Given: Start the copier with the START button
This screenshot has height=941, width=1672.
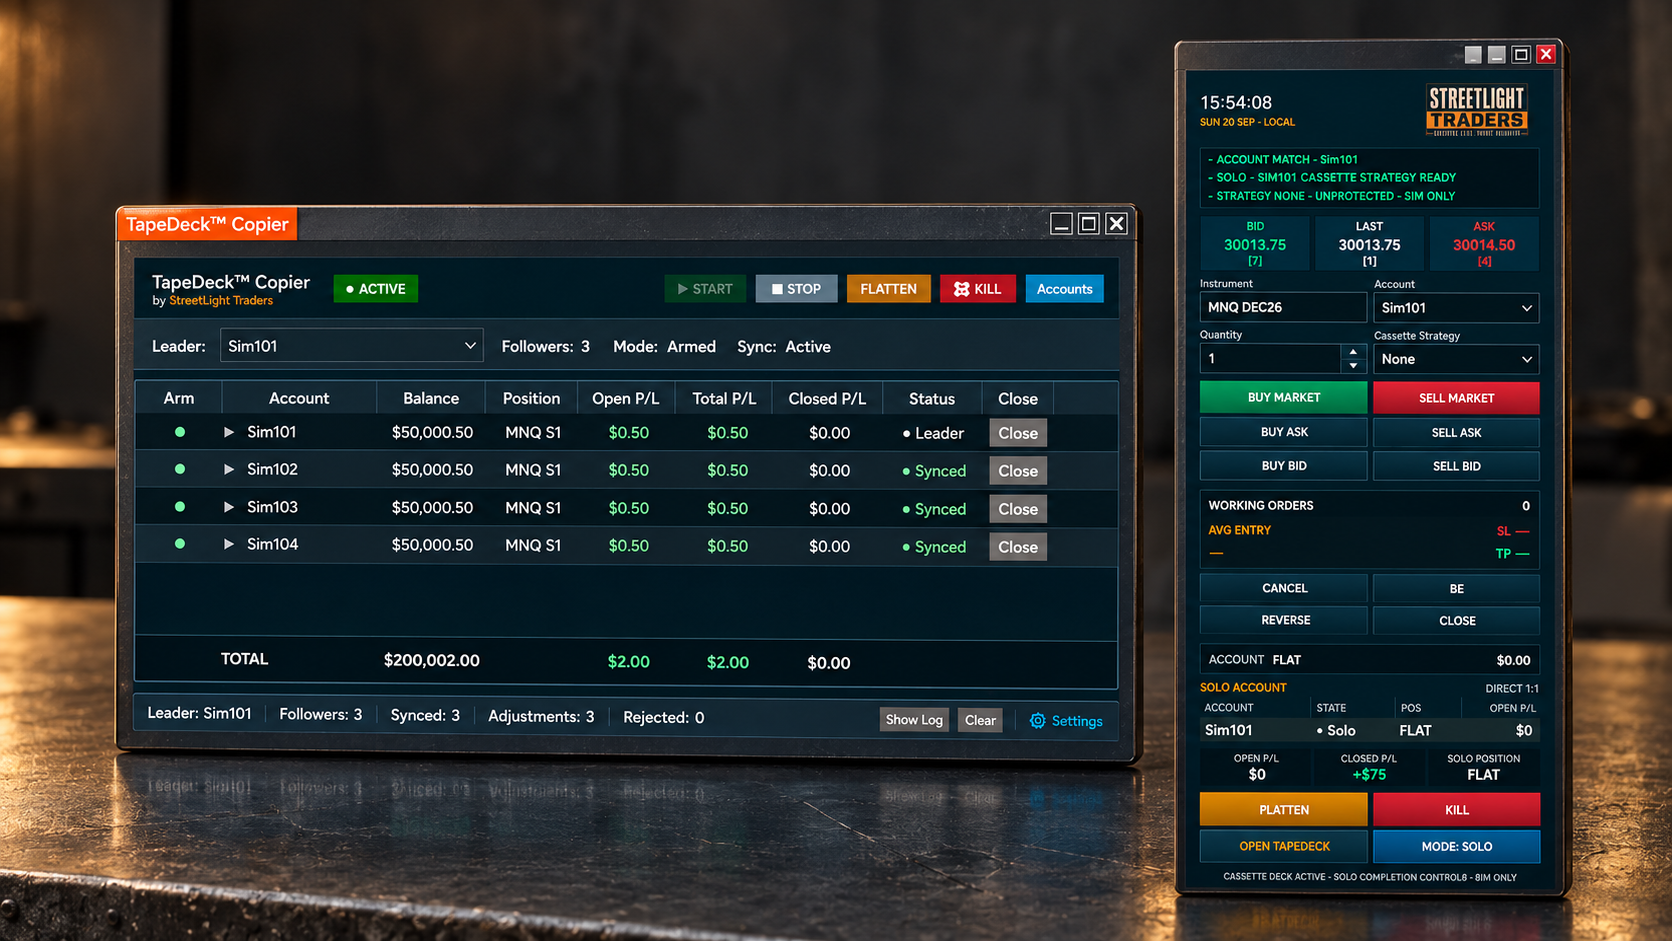Looking at the screenshot, I should point(705,289).
